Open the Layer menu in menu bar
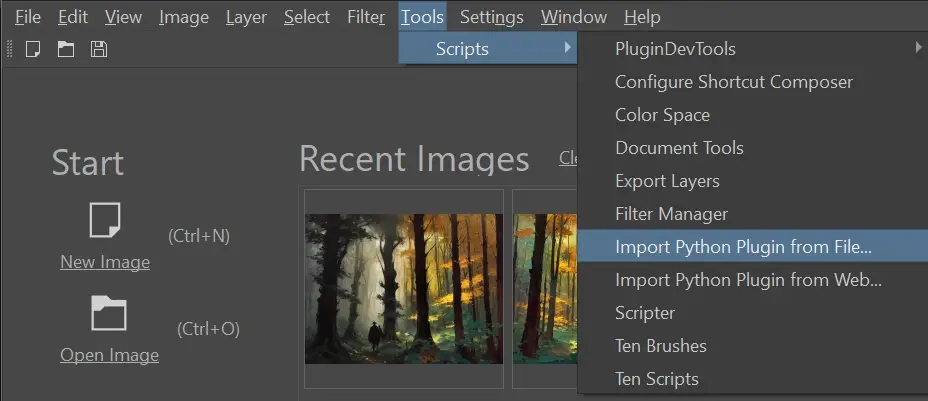Image resolution: width=928 pixels, height=401 pixels. 246,17
